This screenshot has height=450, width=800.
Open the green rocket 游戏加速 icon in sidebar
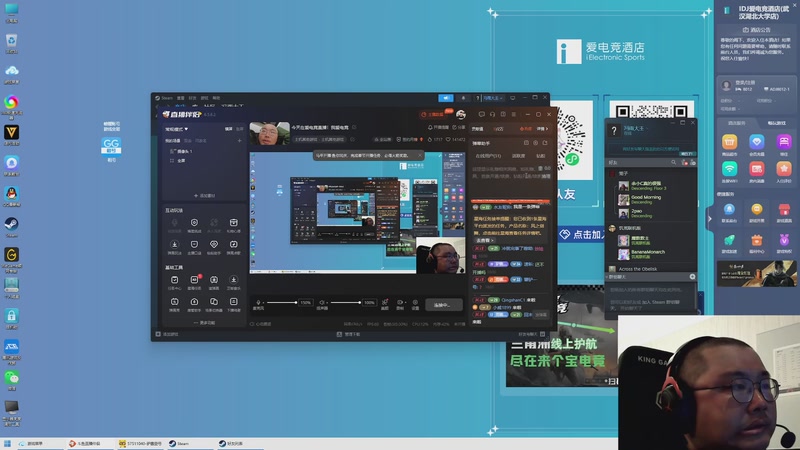point(729,240)
